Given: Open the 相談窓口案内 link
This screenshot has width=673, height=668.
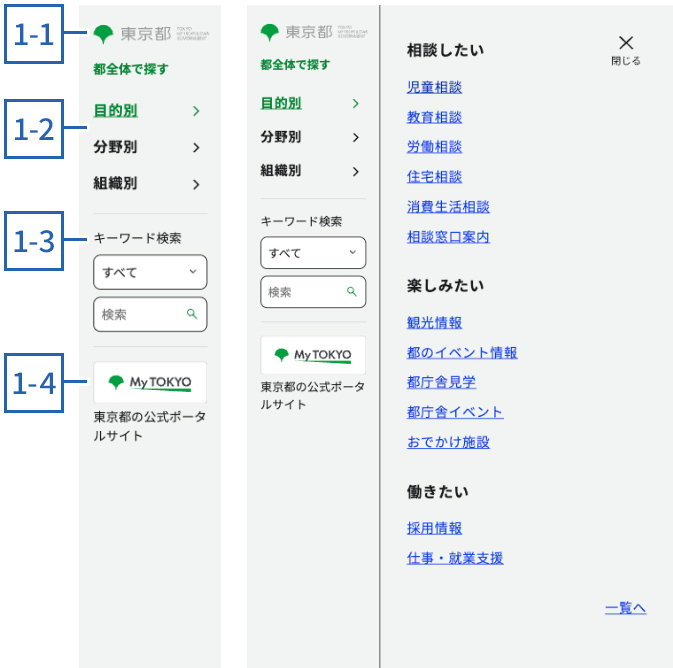Looking at the screenshot, I should (448, 237).
